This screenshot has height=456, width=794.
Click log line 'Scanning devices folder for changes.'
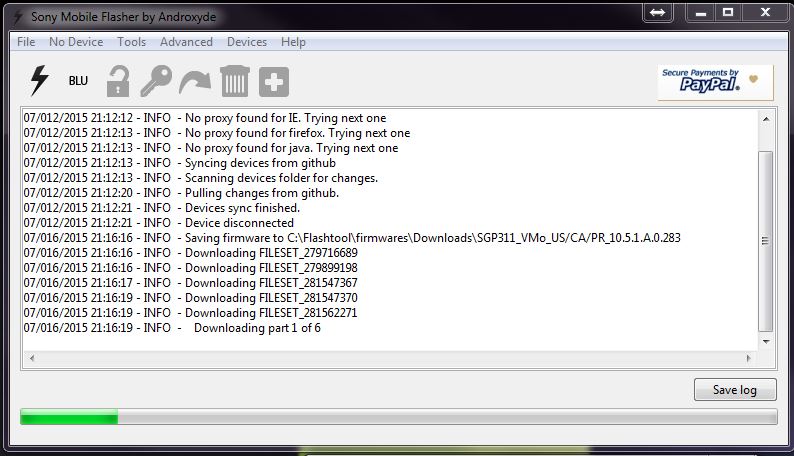(x=201, y=178)
